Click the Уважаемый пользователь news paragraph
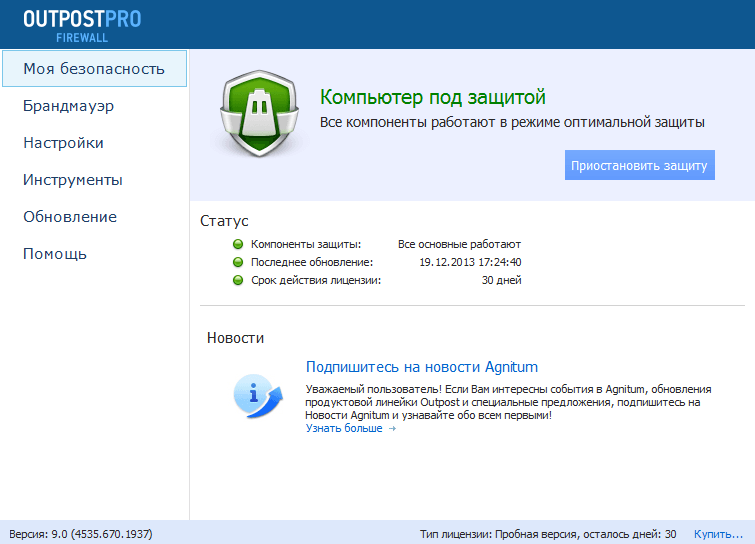The height and width of the screenshot is (544, 755). tap(508, 402)
